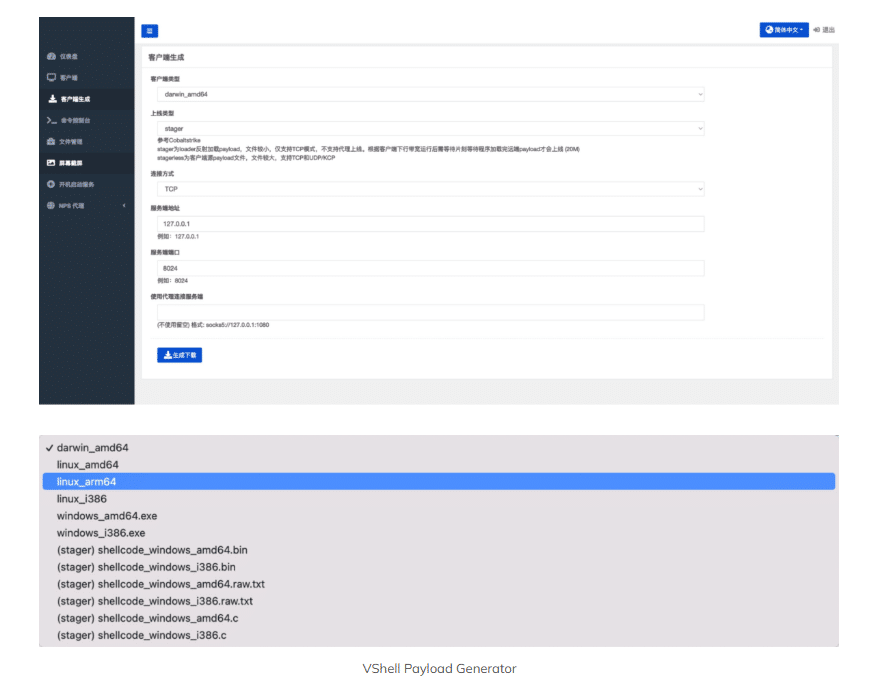Click the logout icon next to 退出

[817, 30]
